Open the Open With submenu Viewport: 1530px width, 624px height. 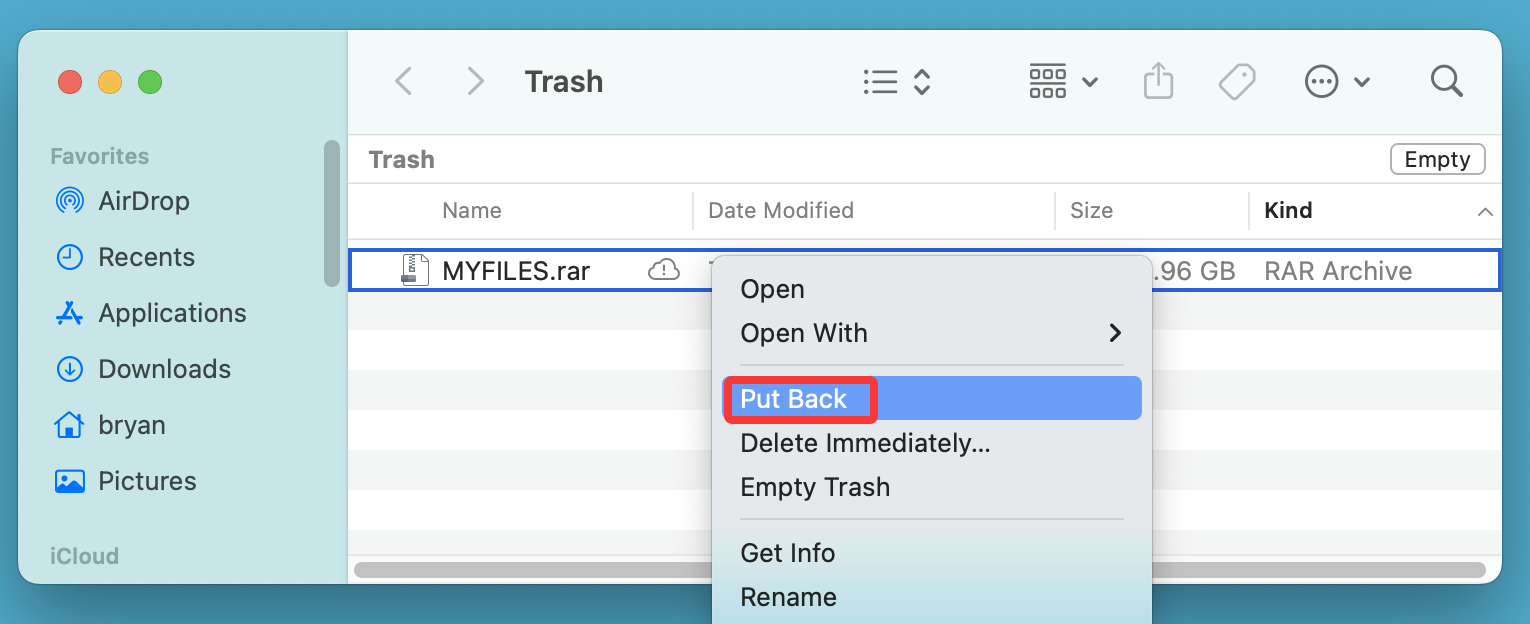click(x=804, y=333)
